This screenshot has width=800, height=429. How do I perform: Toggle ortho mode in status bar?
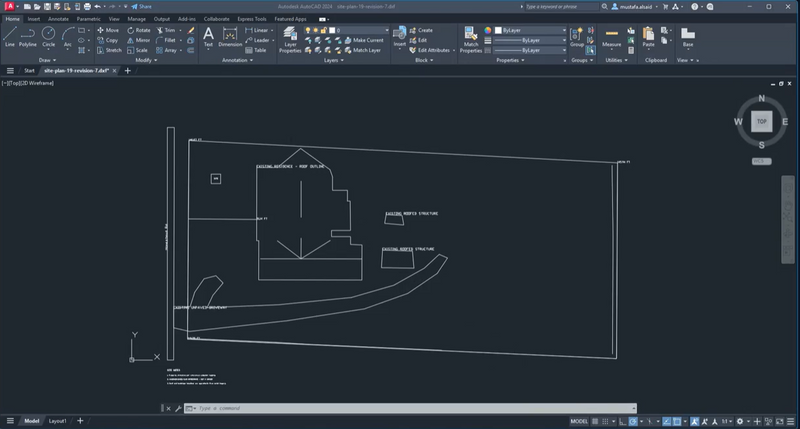(622, 421)
